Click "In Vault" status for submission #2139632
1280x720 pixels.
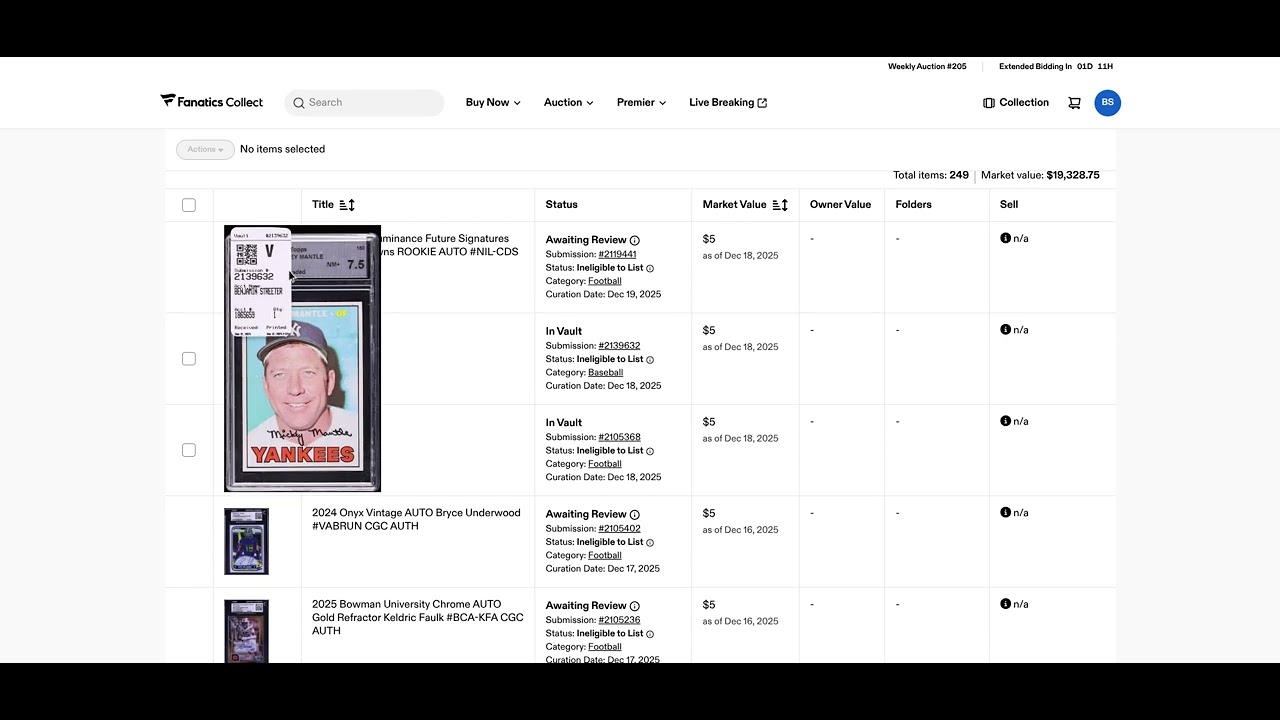point(564,332)
